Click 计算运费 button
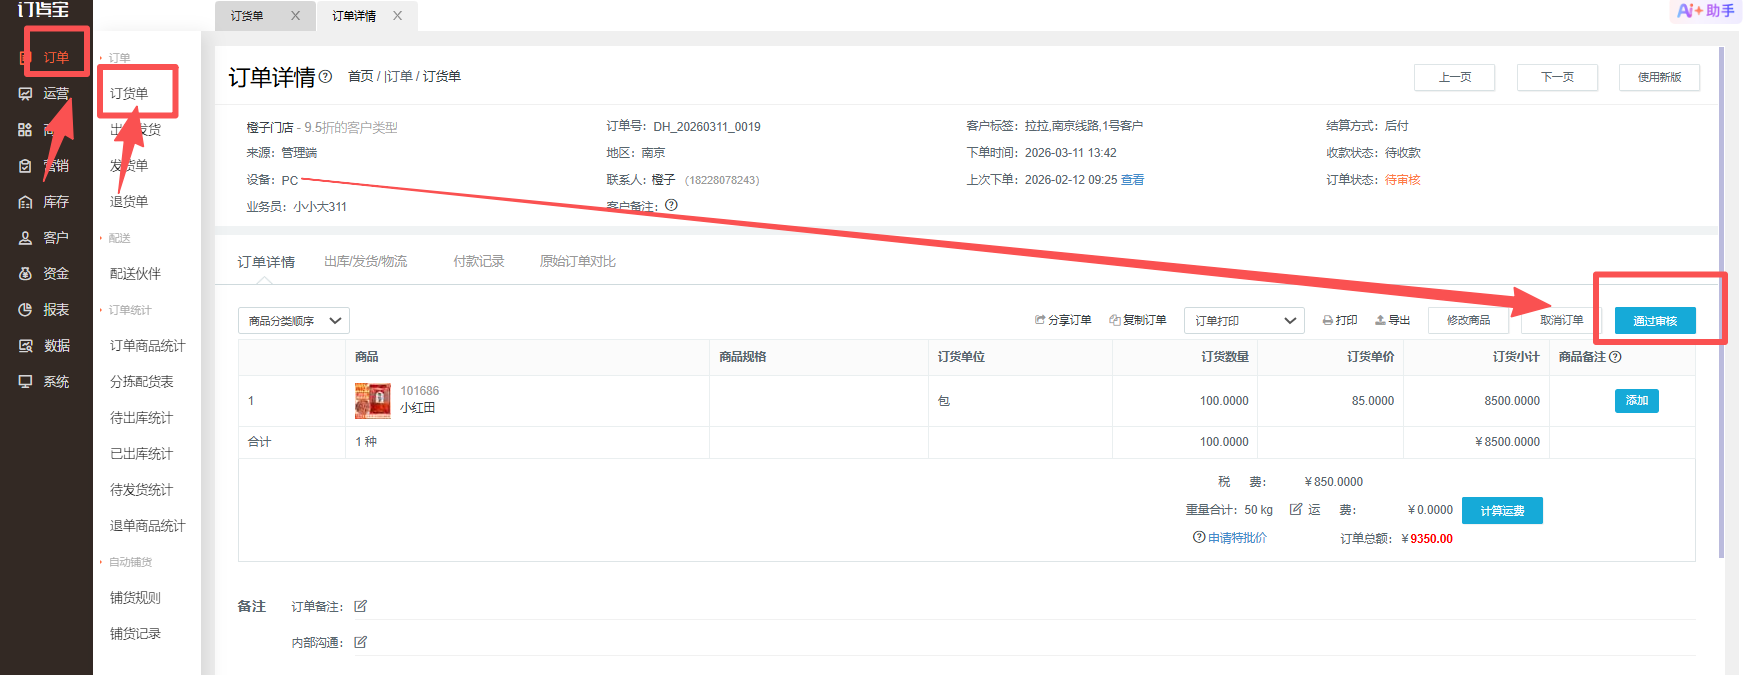The width and height of the screenshot is (1752, 675). (1502, 510)
